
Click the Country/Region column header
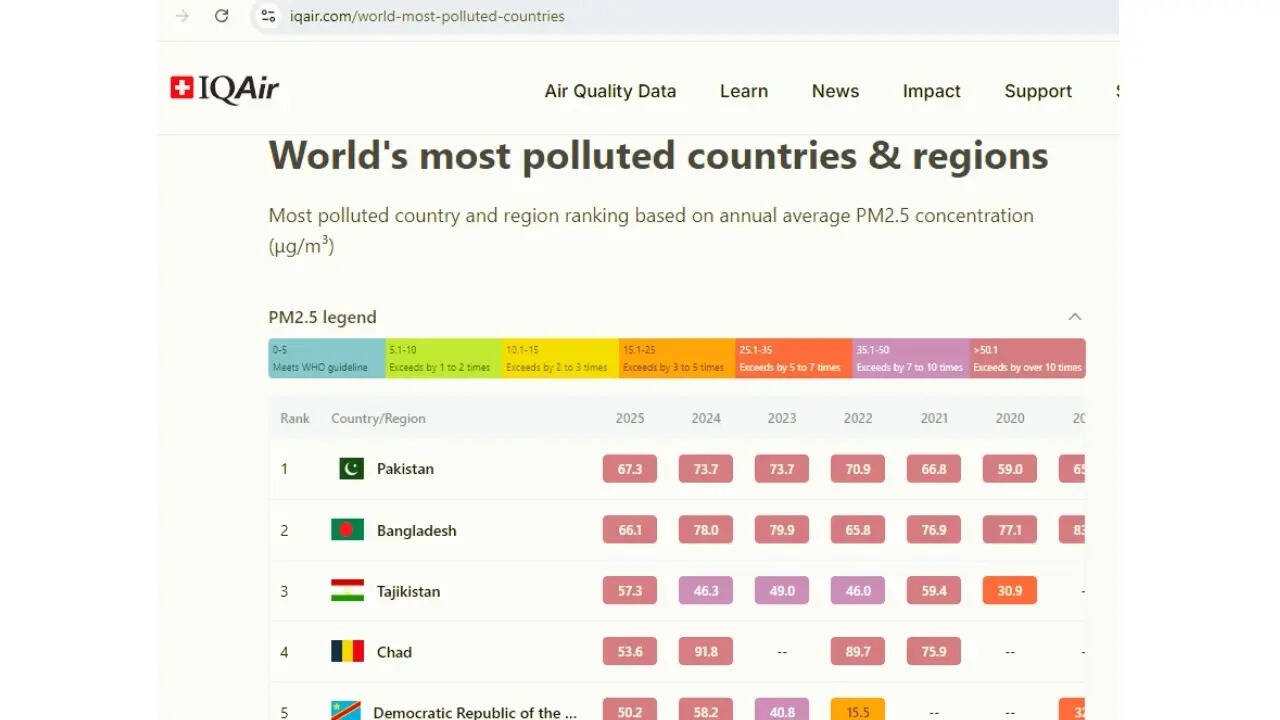[378, 419]
